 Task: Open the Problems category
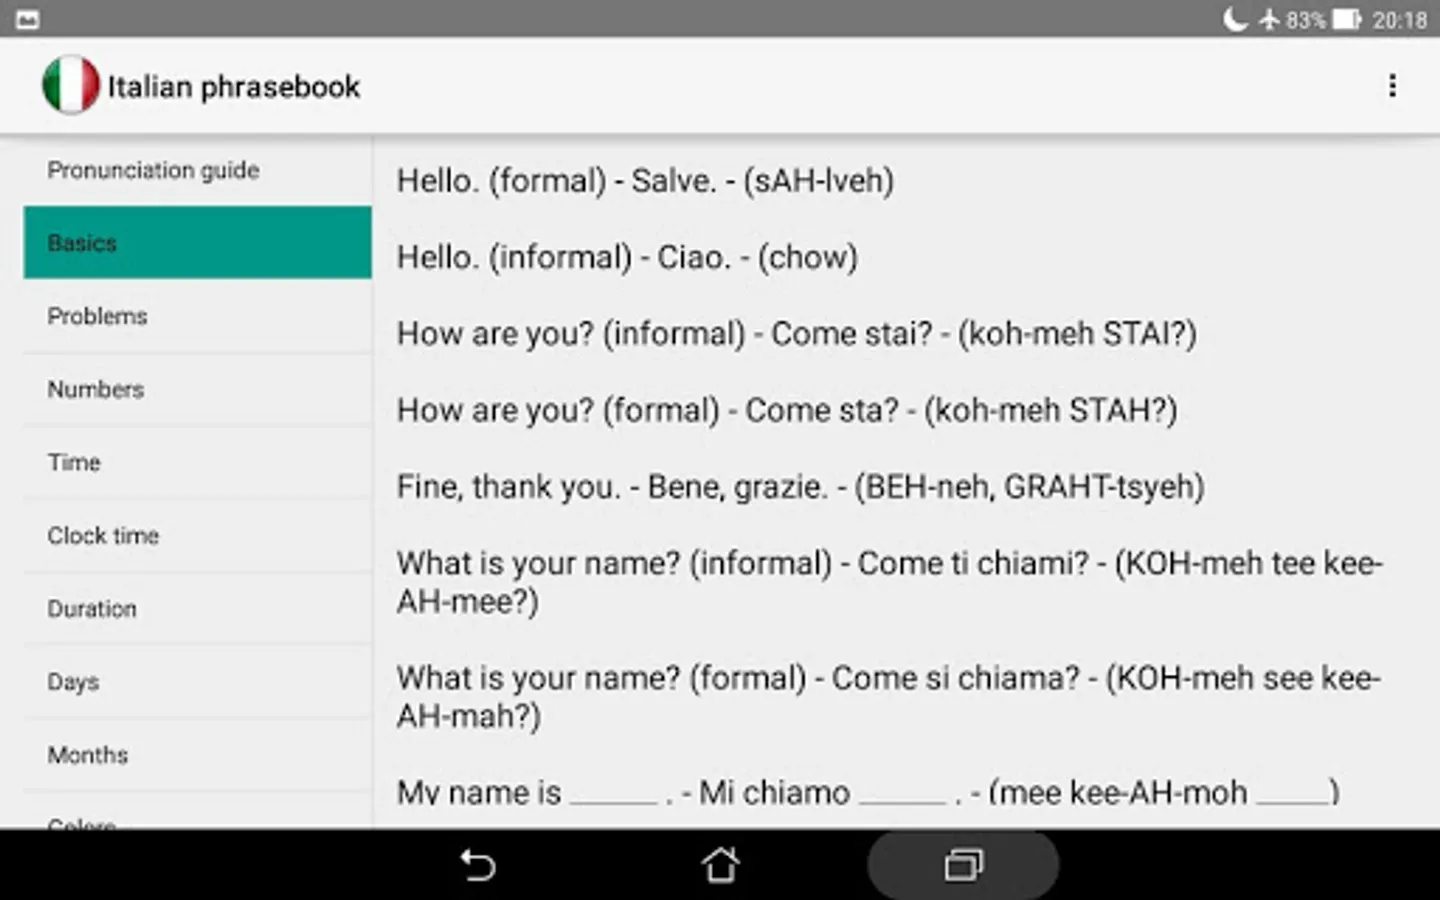[198, 316]
